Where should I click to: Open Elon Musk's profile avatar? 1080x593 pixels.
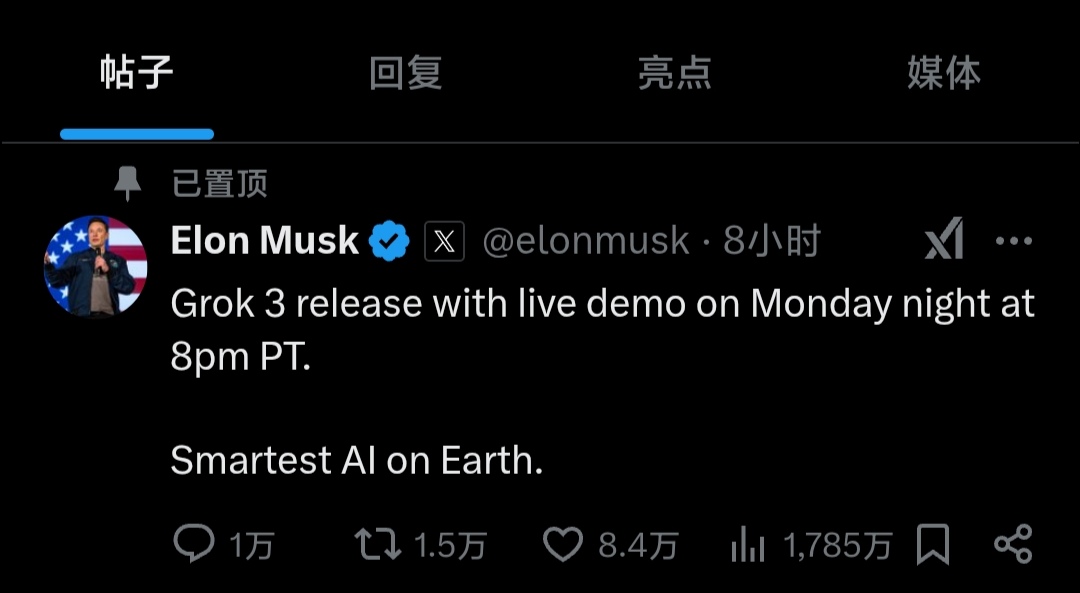tap(96, 266)
